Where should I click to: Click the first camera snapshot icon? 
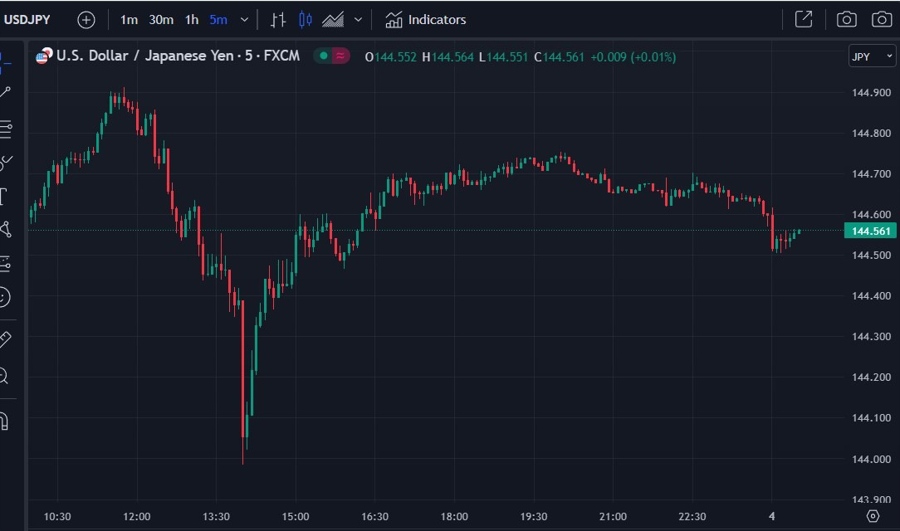point(847,20)
